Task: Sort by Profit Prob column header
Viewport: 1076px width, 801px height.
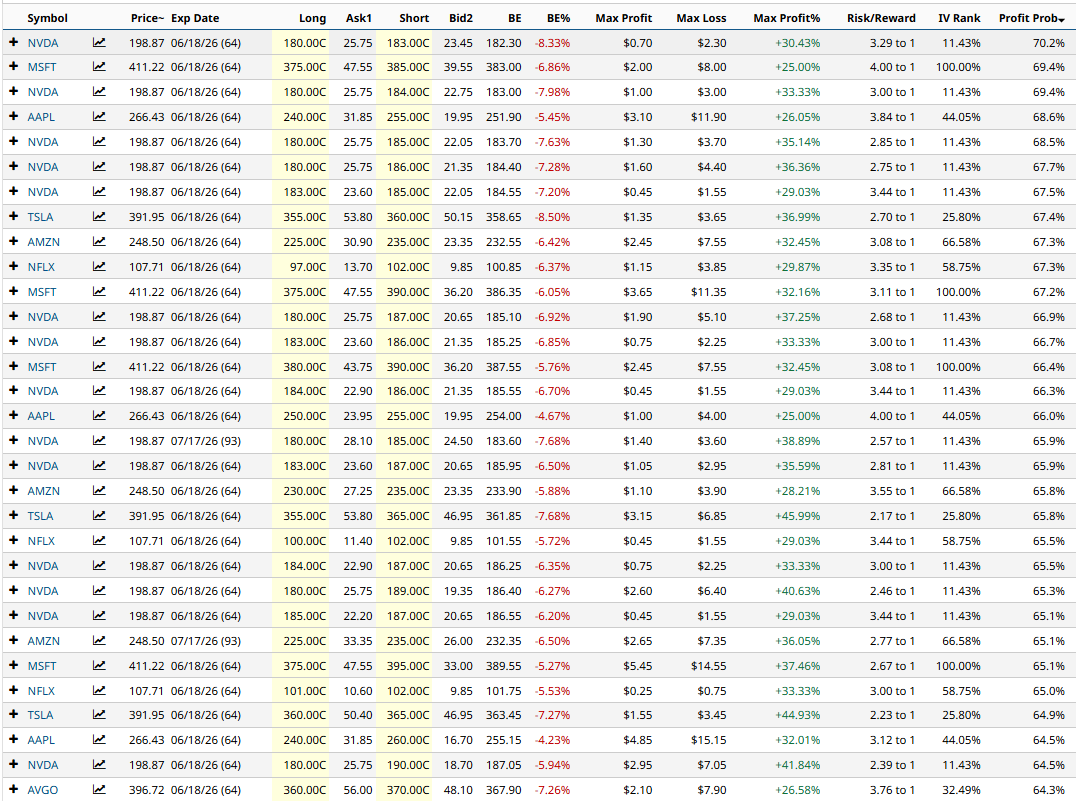Action: (x=1030, y=18)
